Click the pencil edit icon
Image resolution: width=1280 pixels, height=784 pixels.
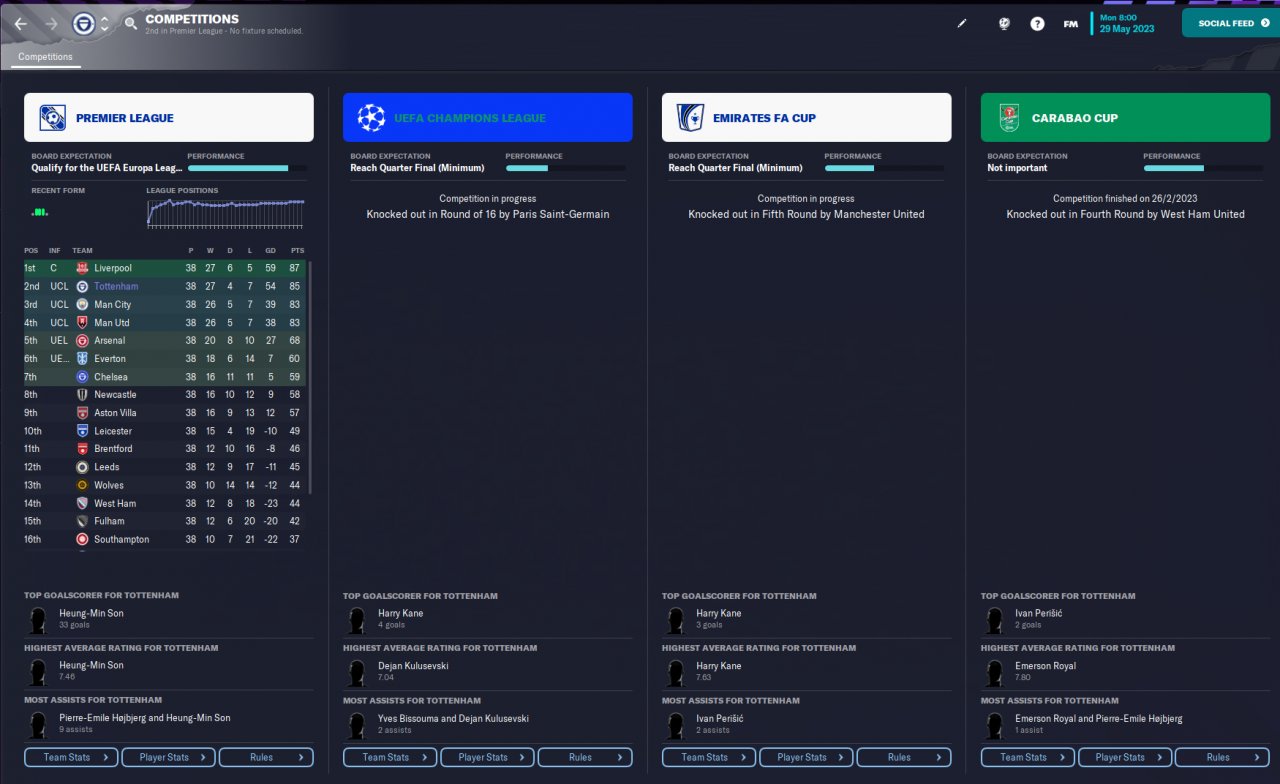pyautogui.click(x=962, y=23)
